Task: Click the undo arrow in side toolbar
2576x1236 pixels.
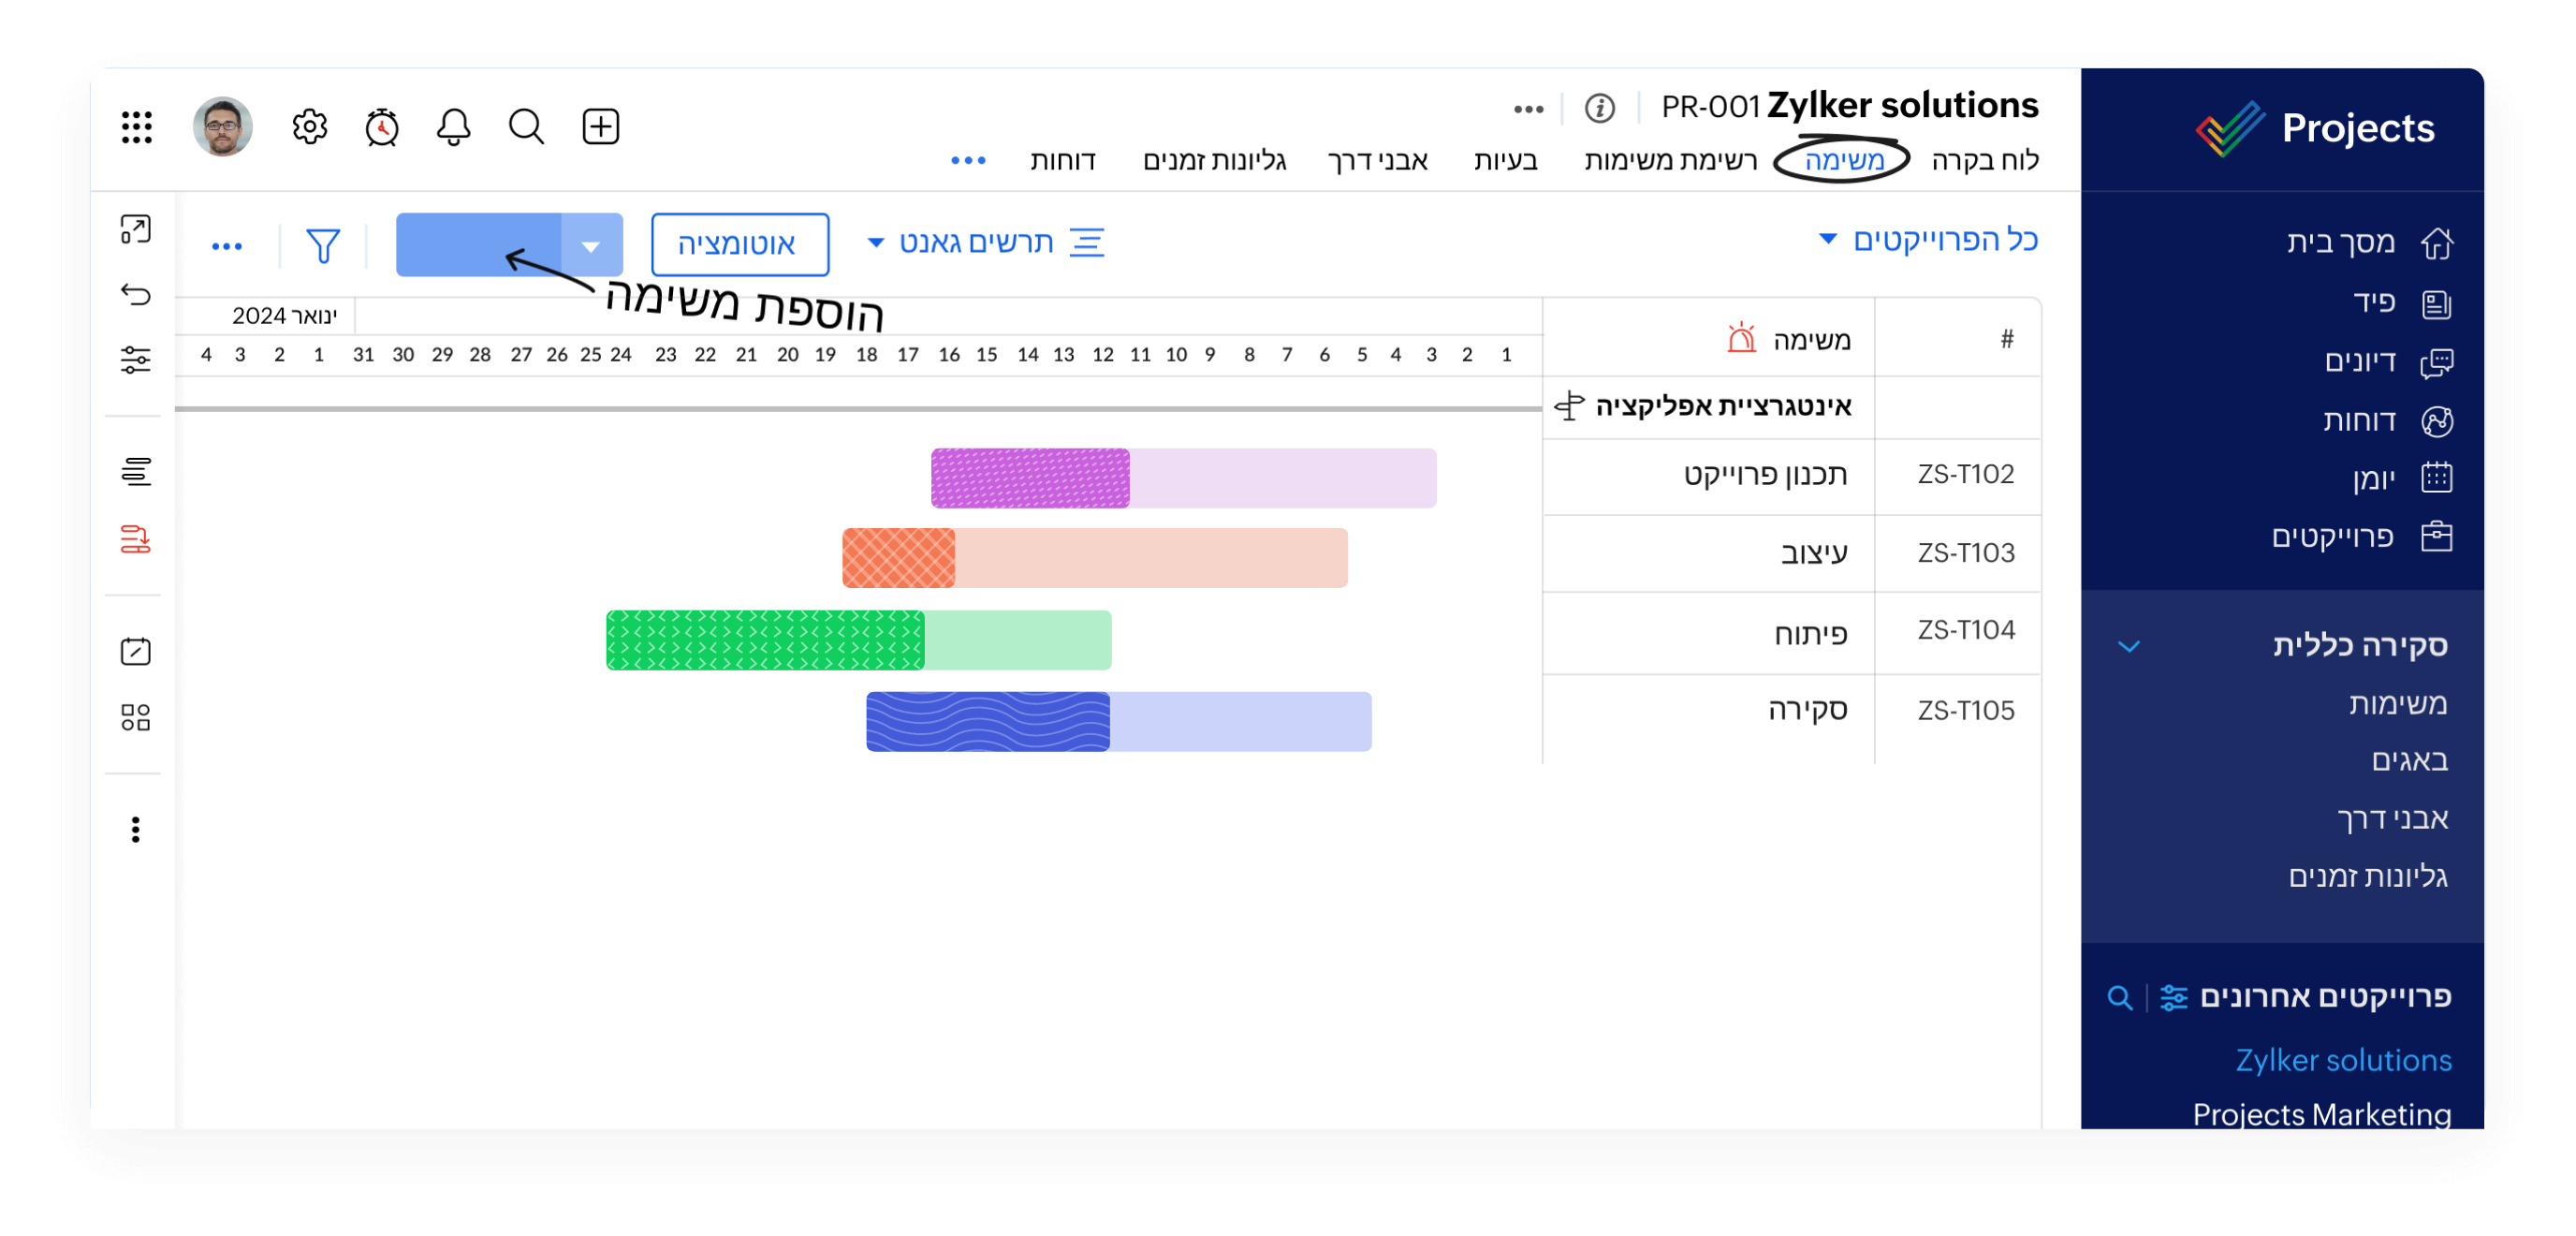Action: coord(136,294)
